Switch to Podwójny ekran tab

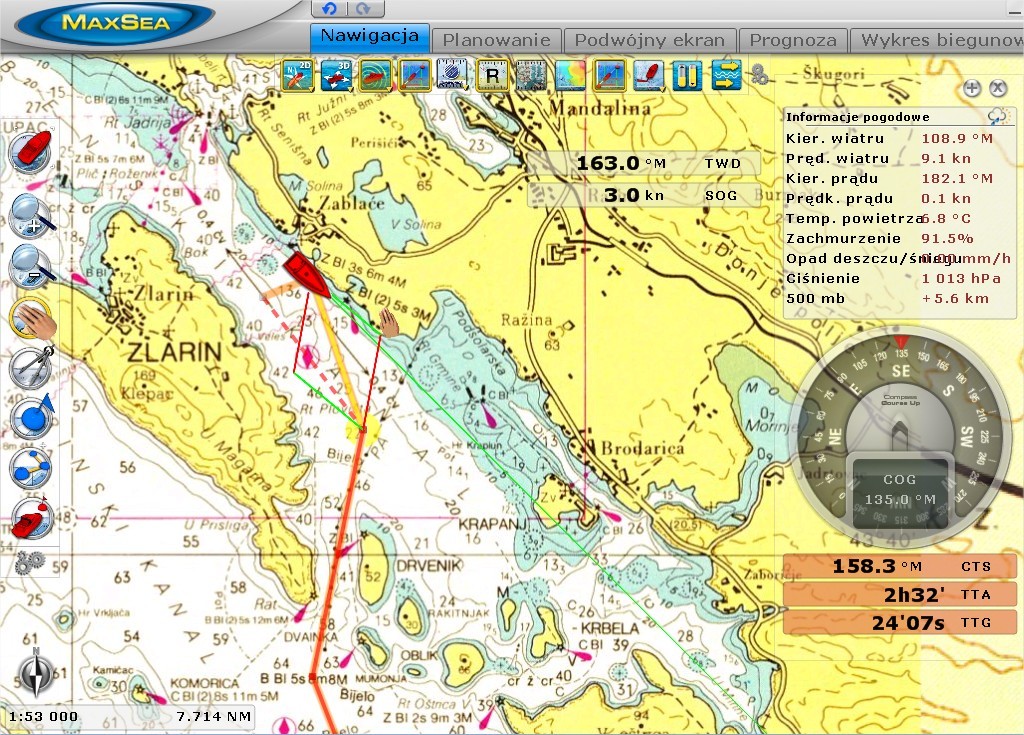coord(650,40)
